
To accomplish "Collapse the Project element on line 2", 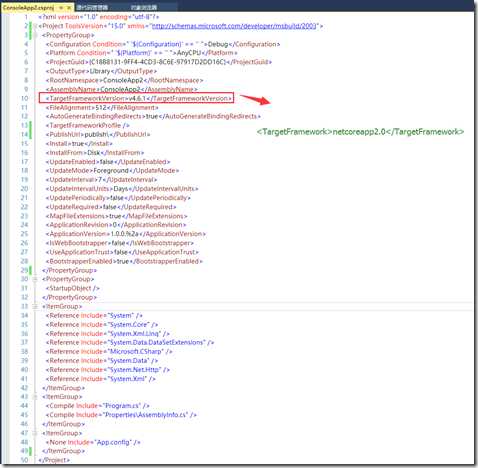I will (x=35, y=26).
